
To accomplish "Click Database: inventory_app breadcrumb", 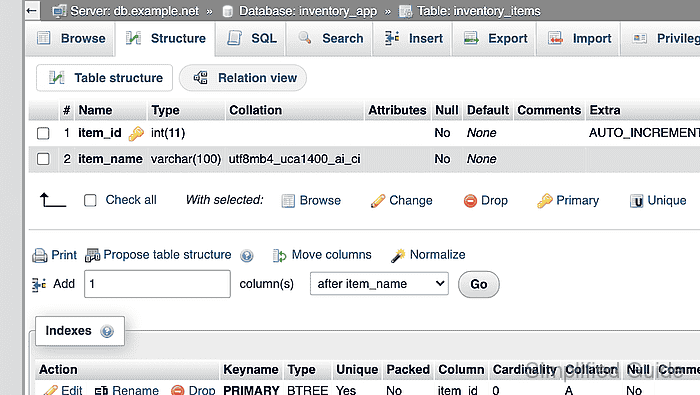I will coord(308,11).
